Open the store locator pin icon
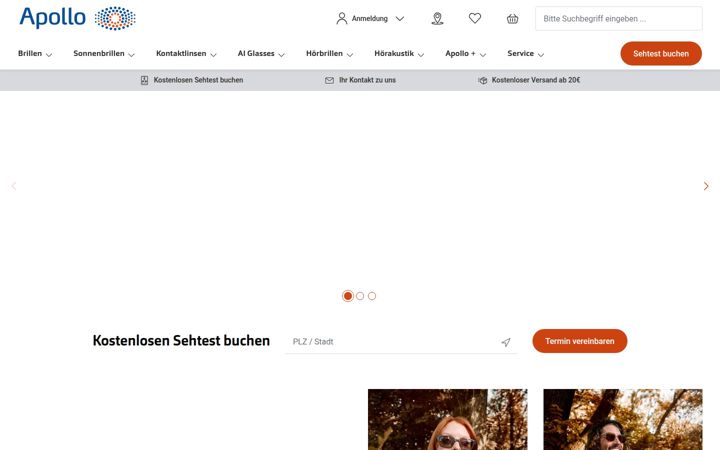 [x=438, y=18]
